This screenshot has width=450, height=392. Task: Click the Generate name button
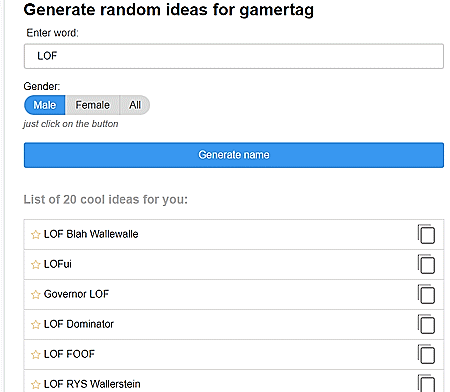coord(234,155)
